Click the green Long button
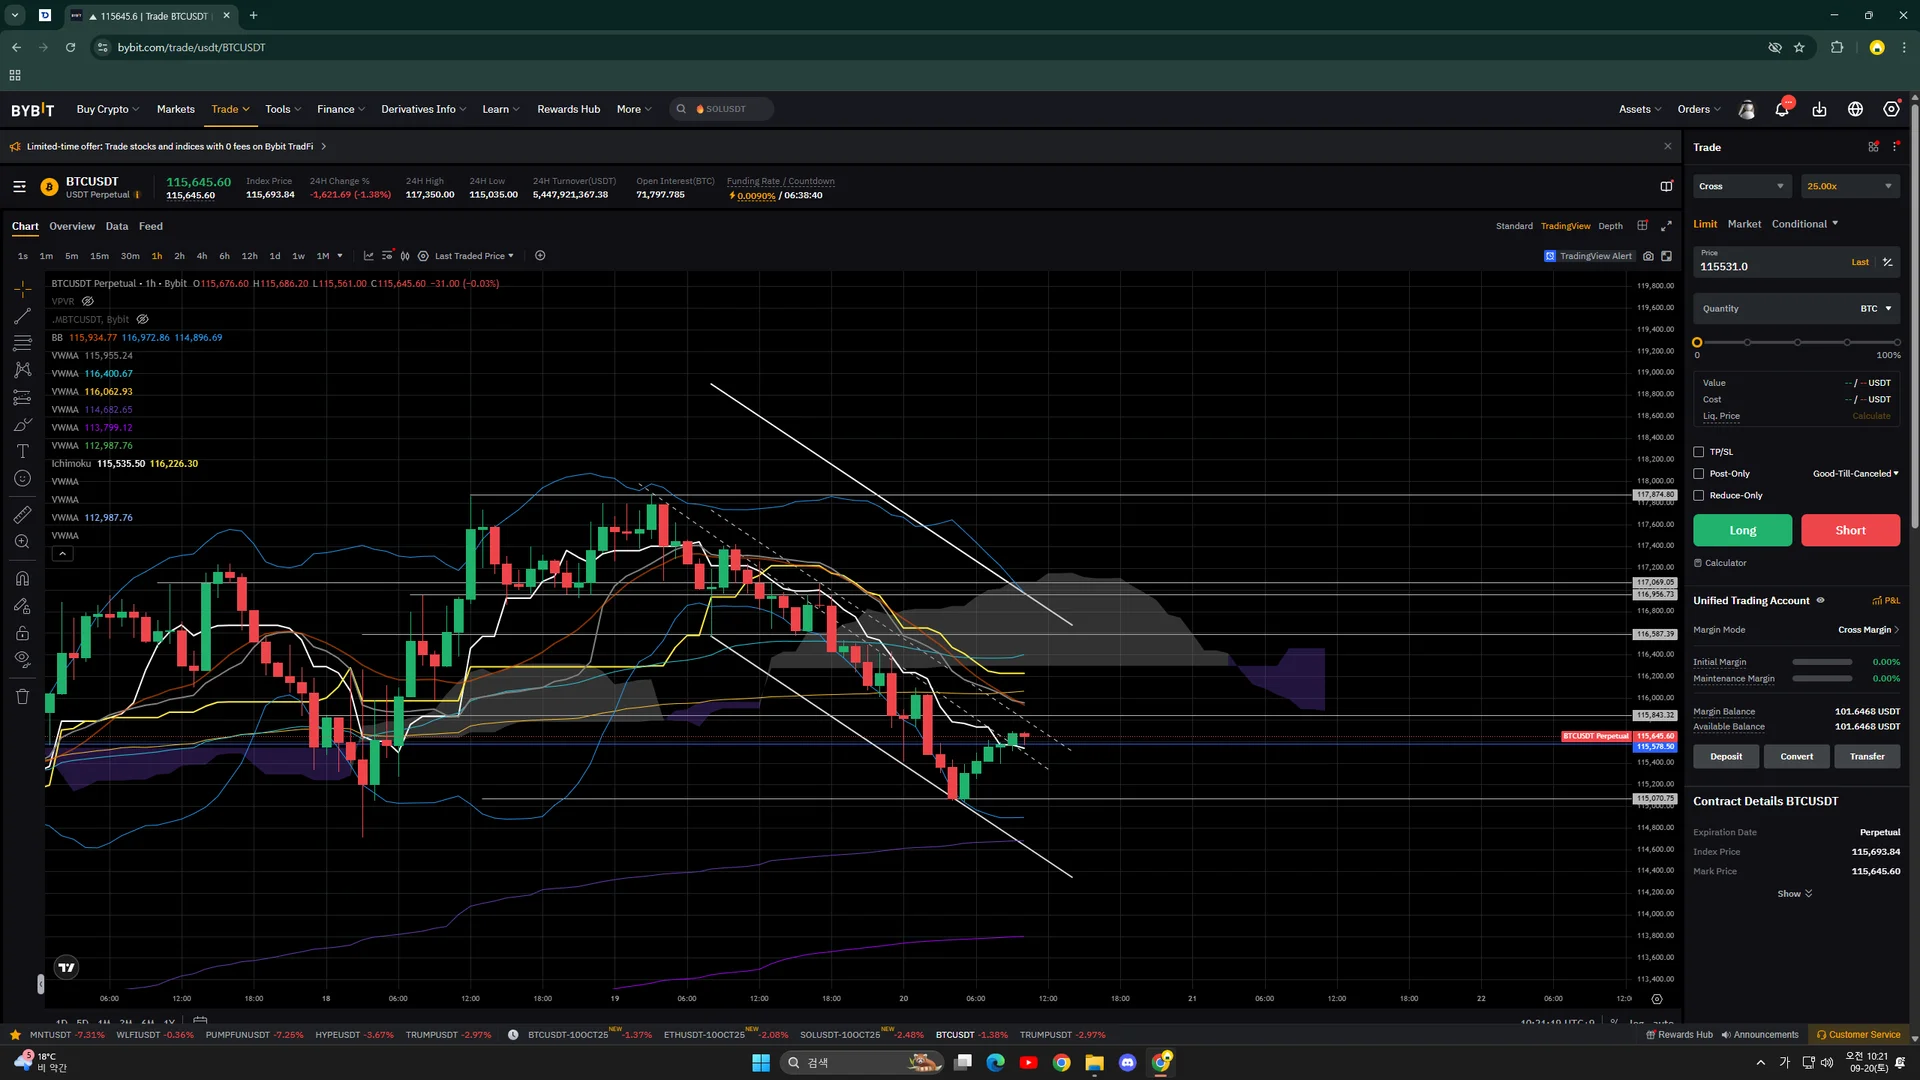The width and height of the screenshot is (1920, 1080). [x=1742, y=531]
